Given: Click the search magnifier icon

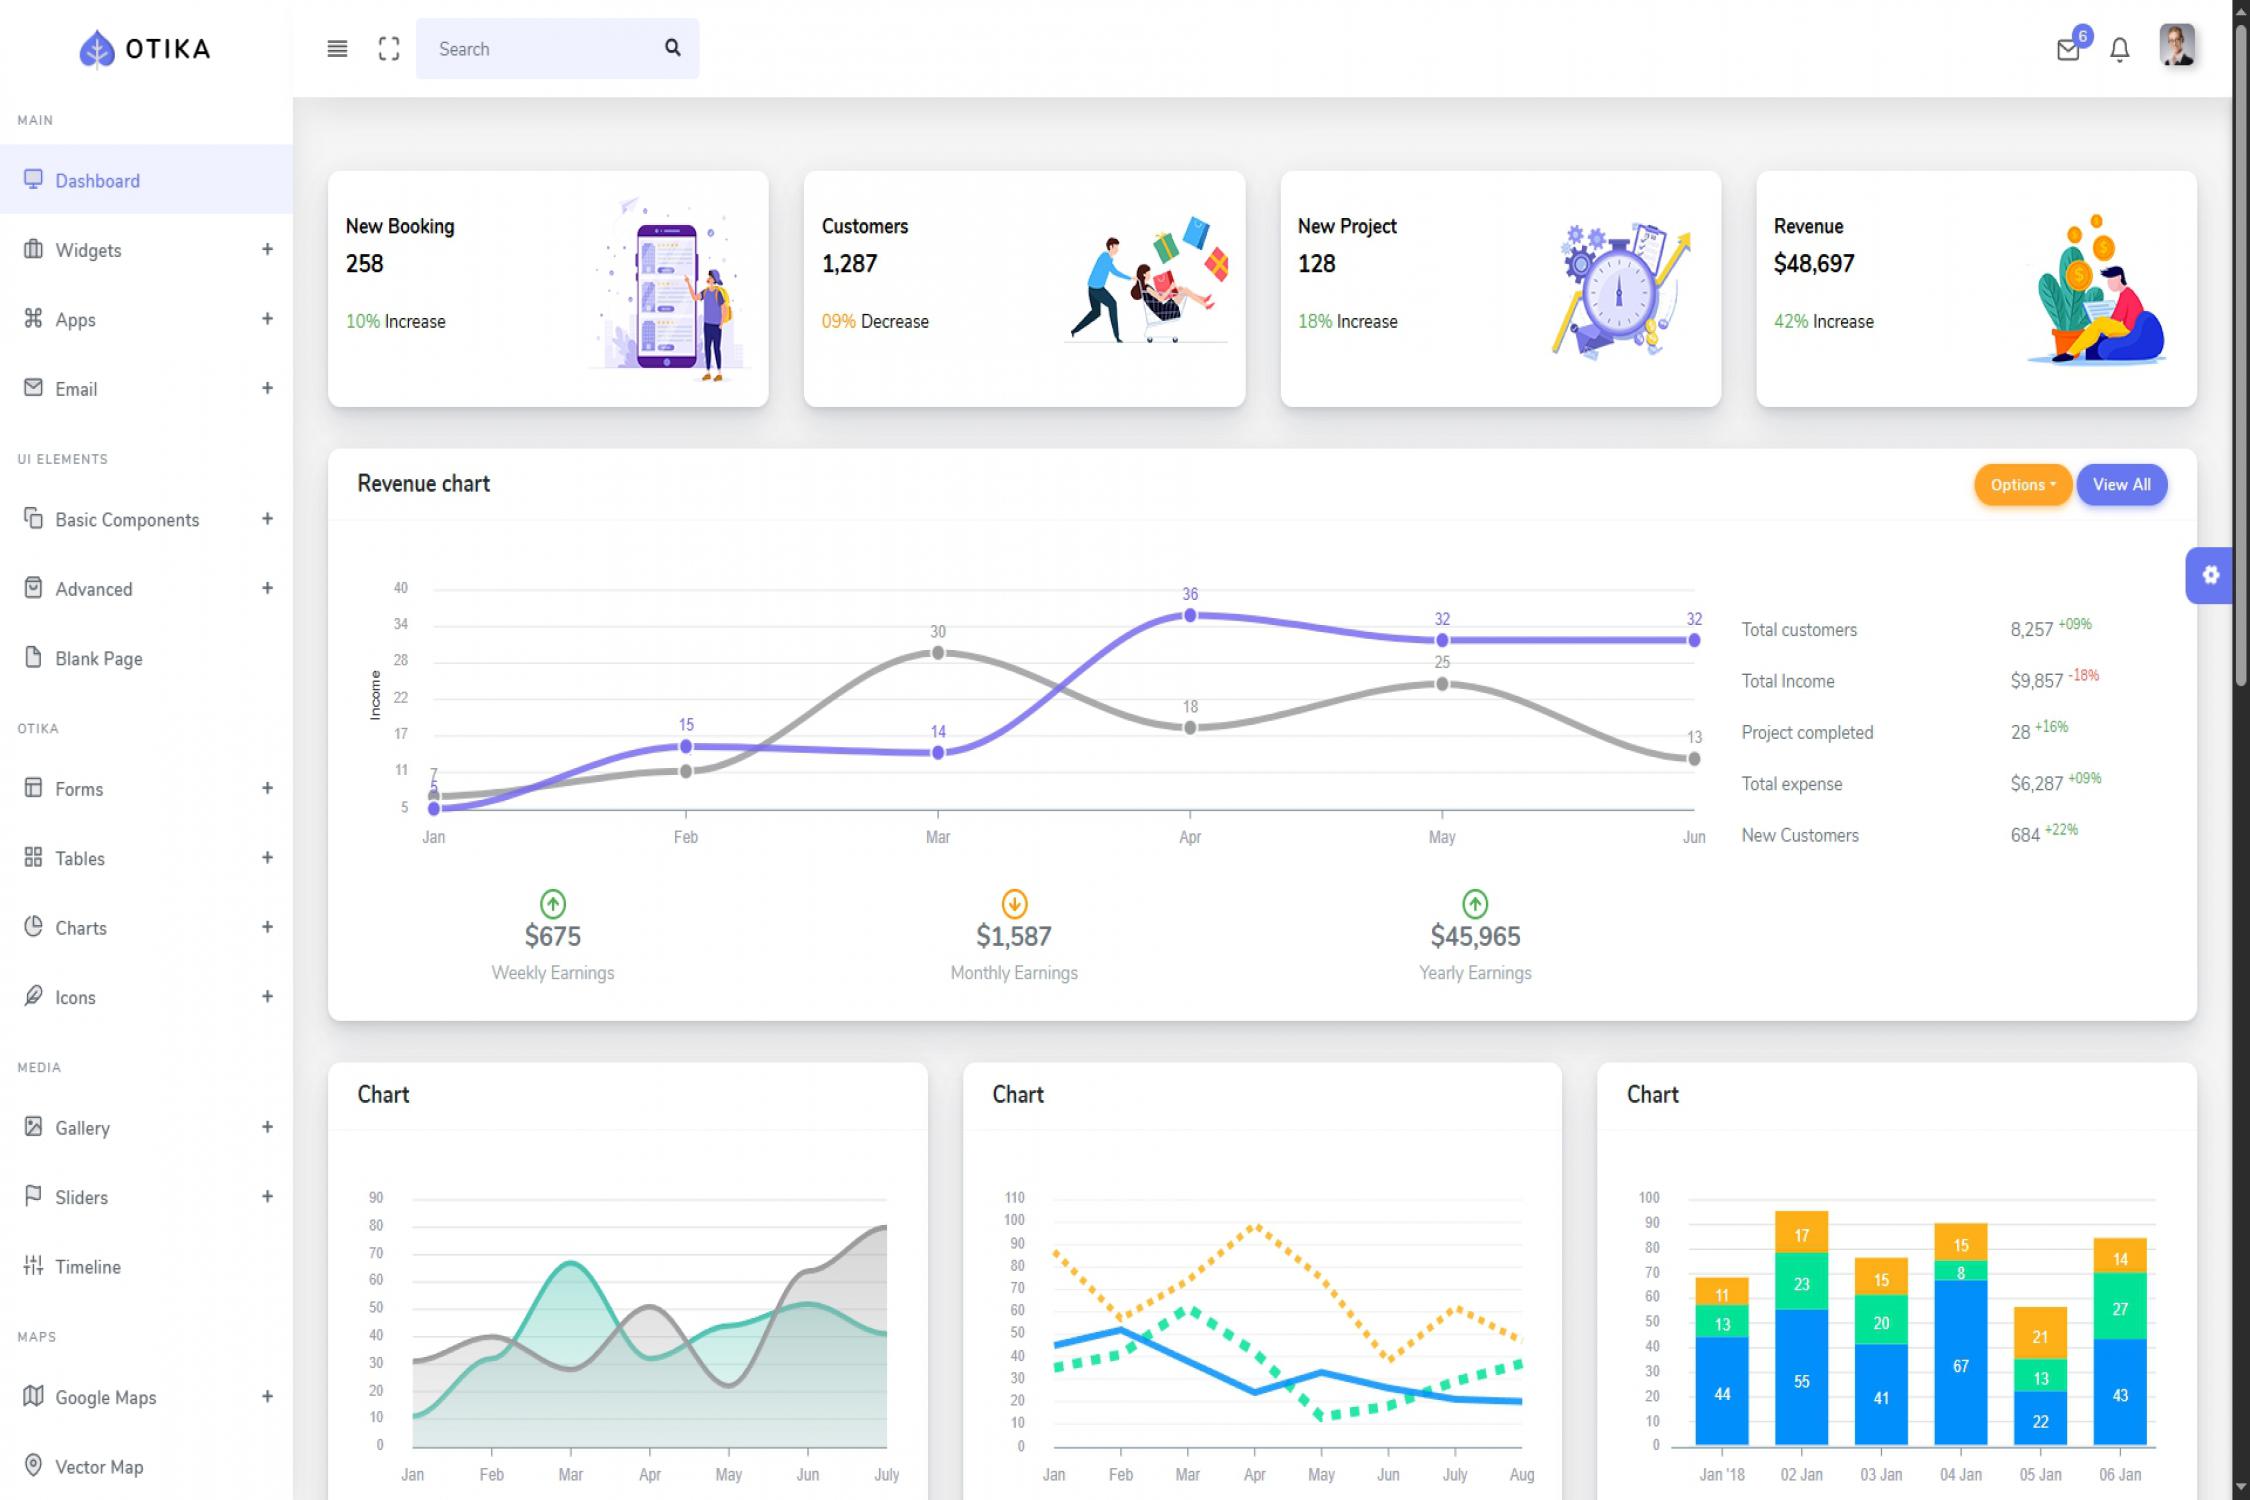Looking at the screenshot, I should (x=671, y=48).
